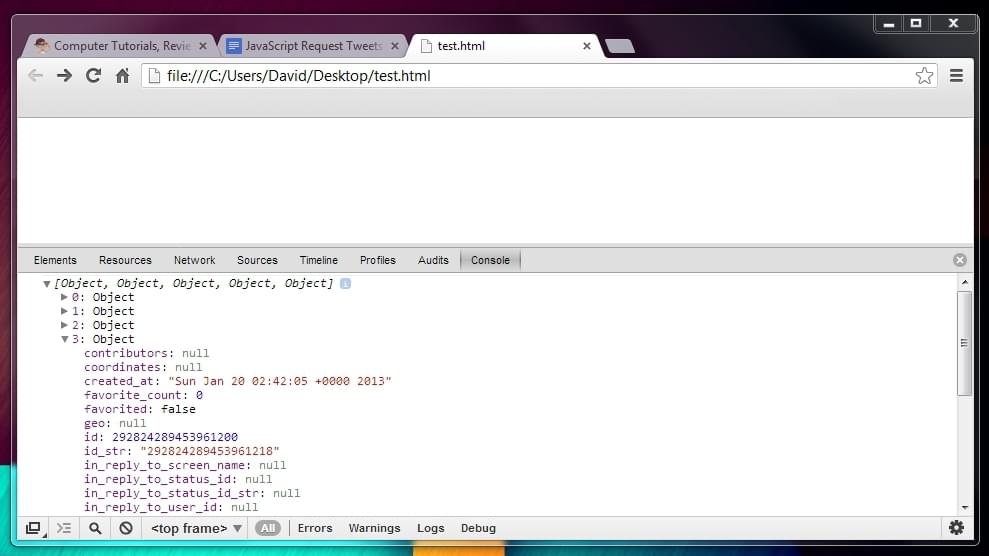Switch to the Resources panel
This screenshot has height=556, width=989.
click(x=125, y=260)
